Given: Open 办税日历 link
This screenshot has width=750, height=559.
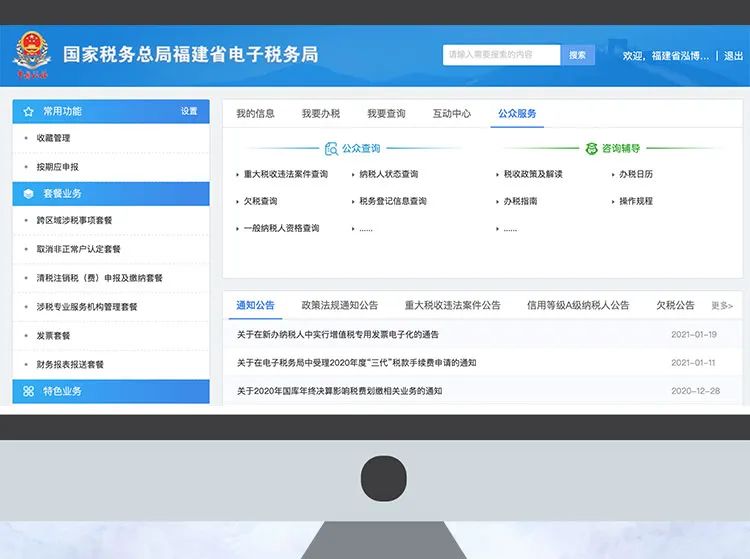Looking at the screenshot, I should pyautogui.click(x=636, y=174).
